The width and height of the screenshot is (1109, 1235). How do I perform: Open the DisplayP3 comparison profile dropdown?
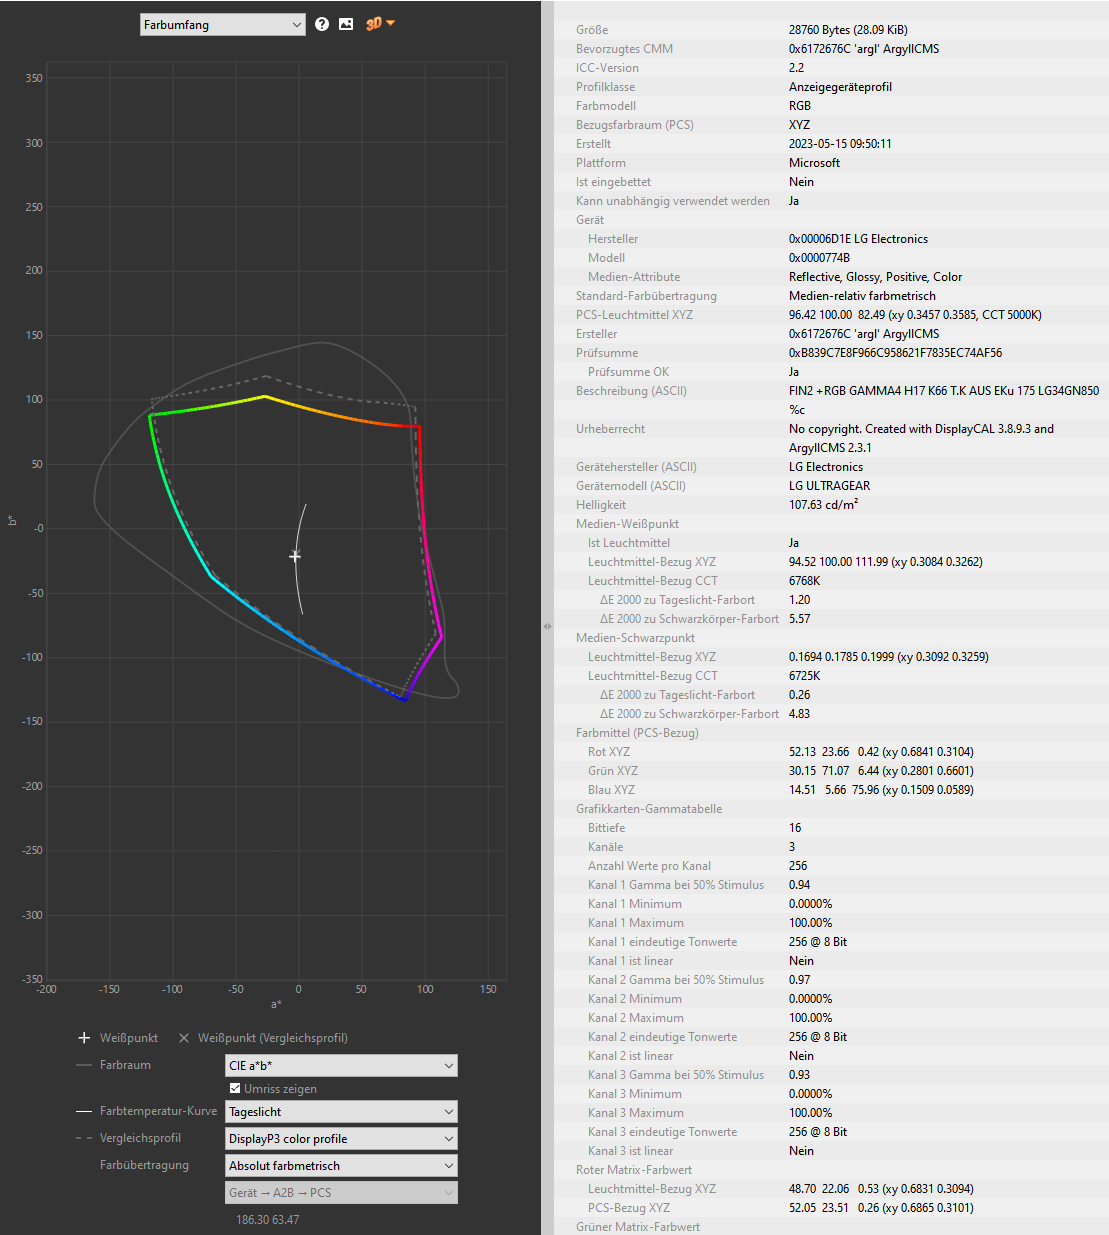coord(341,1139)
